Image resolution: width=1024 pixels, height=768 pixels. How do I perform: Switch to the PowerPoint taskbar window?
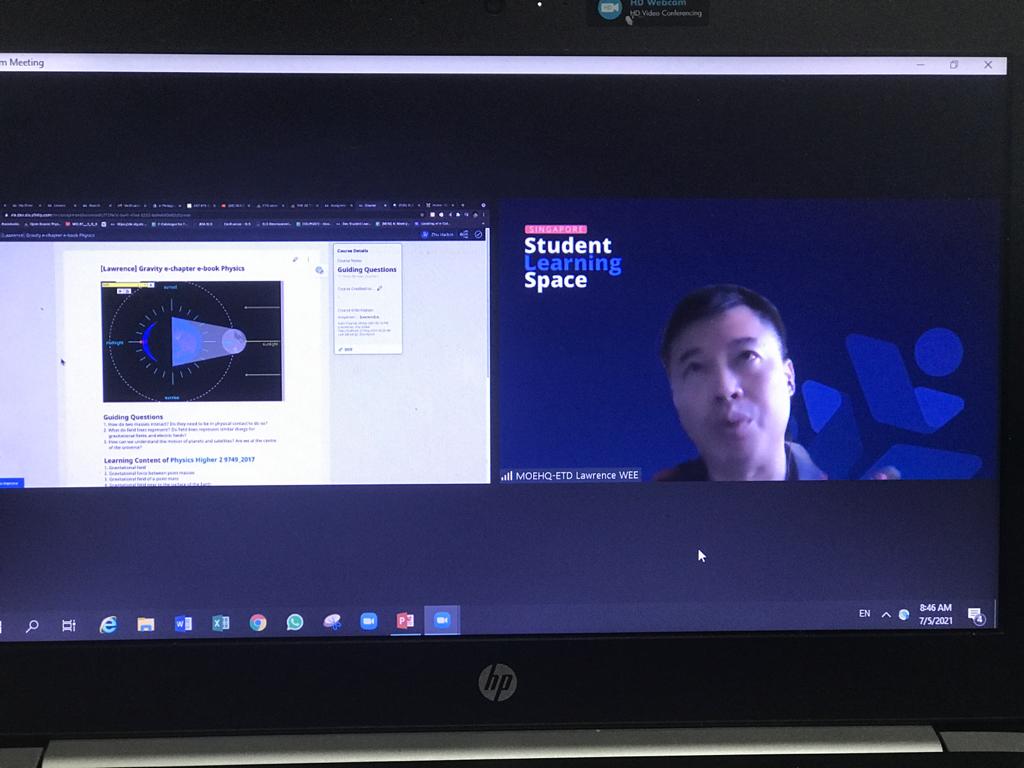click(x=405, y=620)
